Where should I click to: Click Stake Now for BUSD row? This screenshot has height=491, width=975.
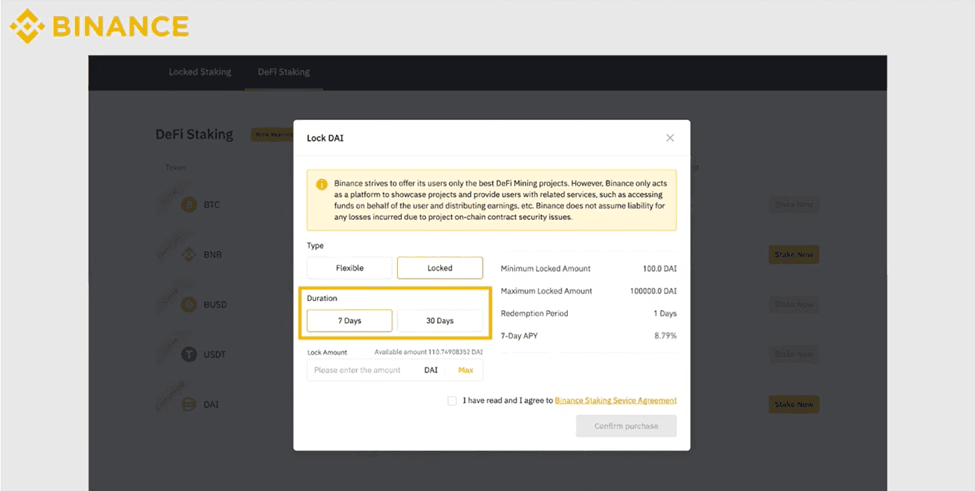coord(793,305)
